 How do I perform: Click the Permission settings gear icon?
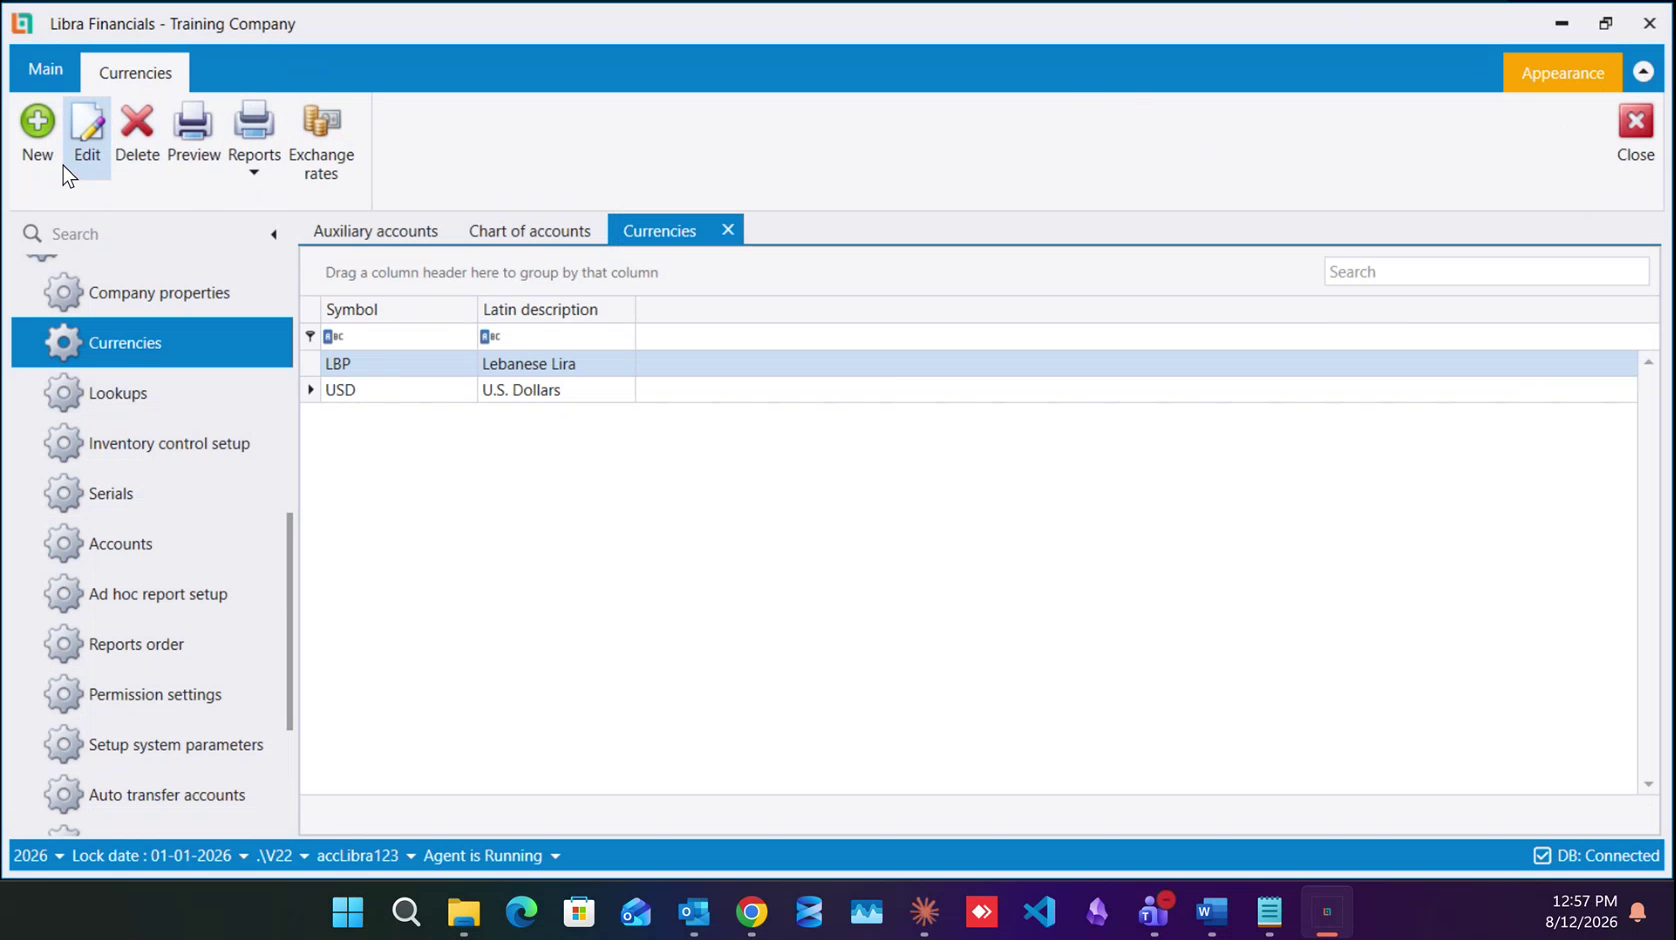tap(63, 694)
